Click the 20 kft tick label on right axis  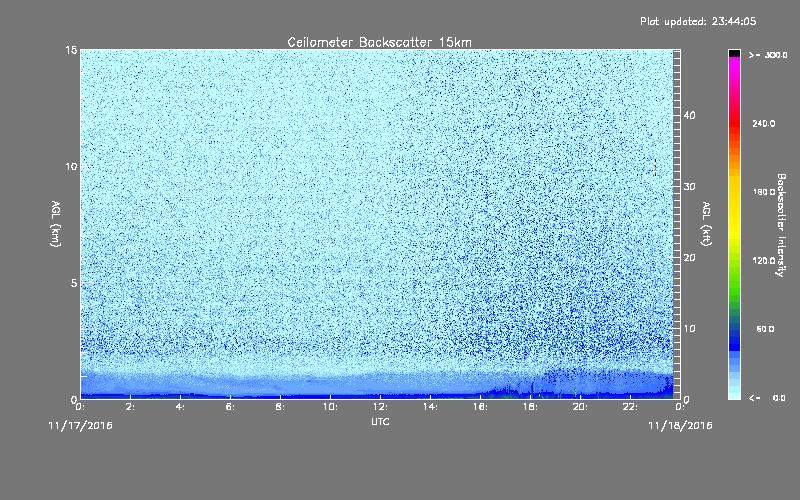point(689,258)
